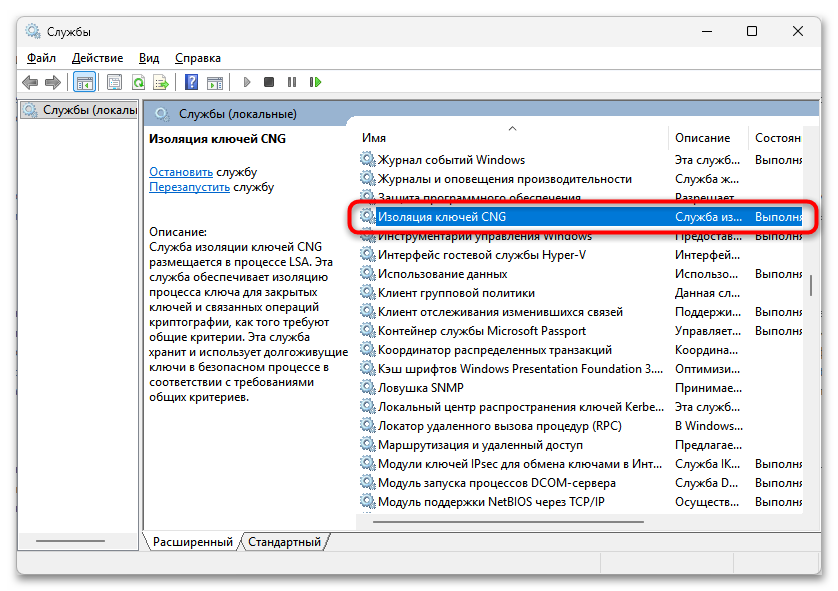Toggle the console tree pane icon

pyautogui.click(x=84, y=82)
